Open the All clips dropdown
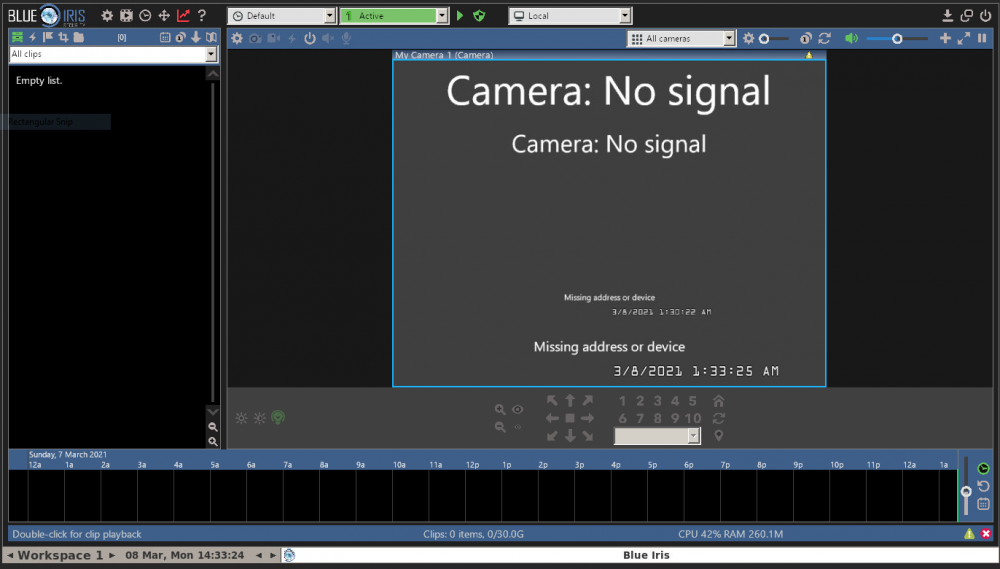The height and width of the screenshot is (569, 1000). 114,54
